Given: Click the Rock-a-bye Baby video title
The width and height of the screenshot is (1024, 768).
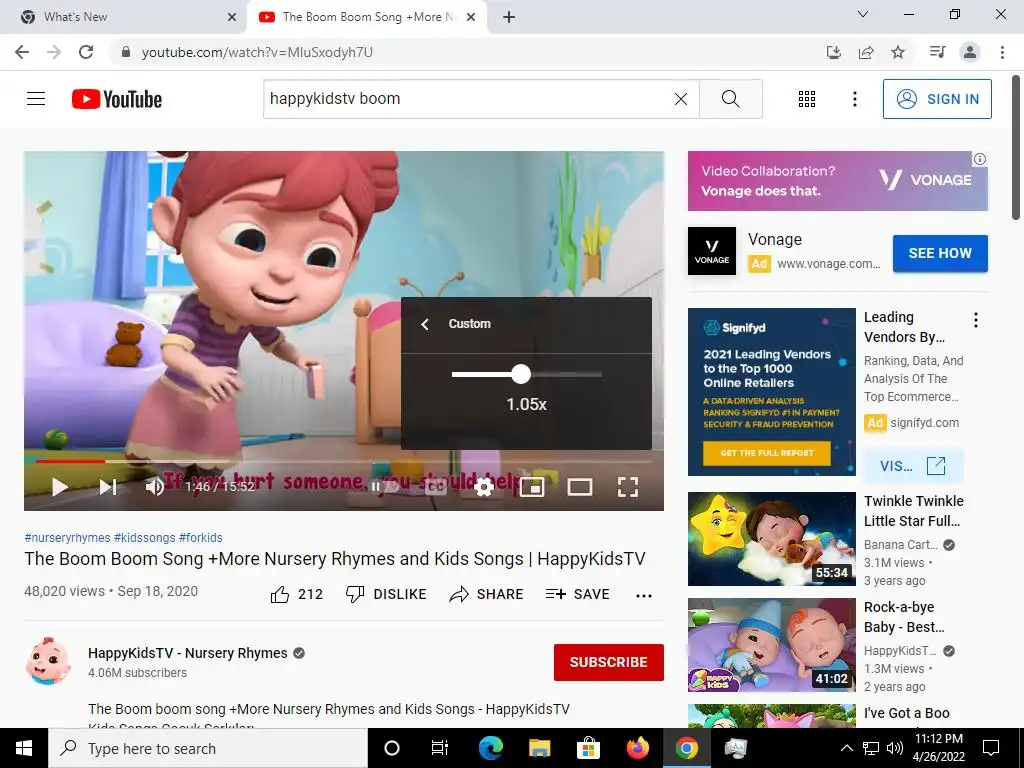Looking at the screenshot, I should pyautogui.click(x=904, y=617).
